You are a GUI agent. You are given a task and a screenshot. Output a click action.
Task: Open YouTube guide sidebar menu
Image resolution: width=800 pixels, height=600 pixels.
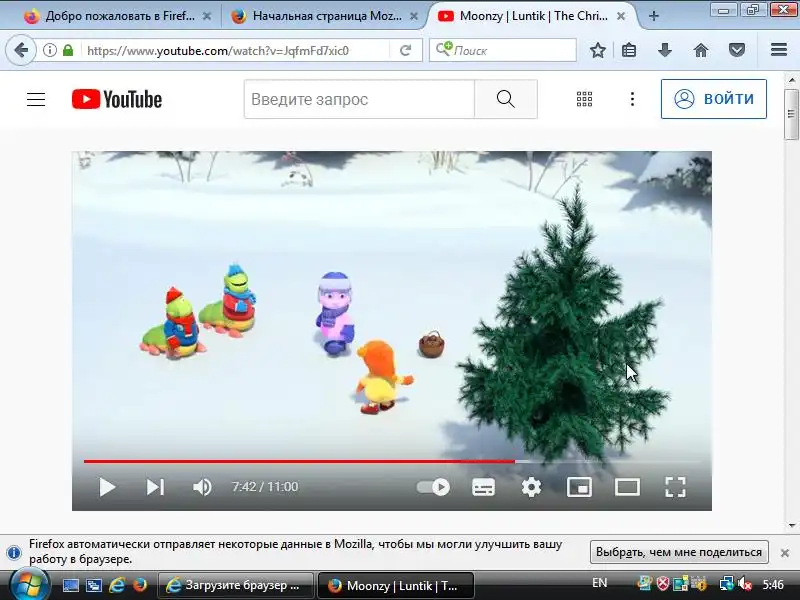(x=36, y=99)
